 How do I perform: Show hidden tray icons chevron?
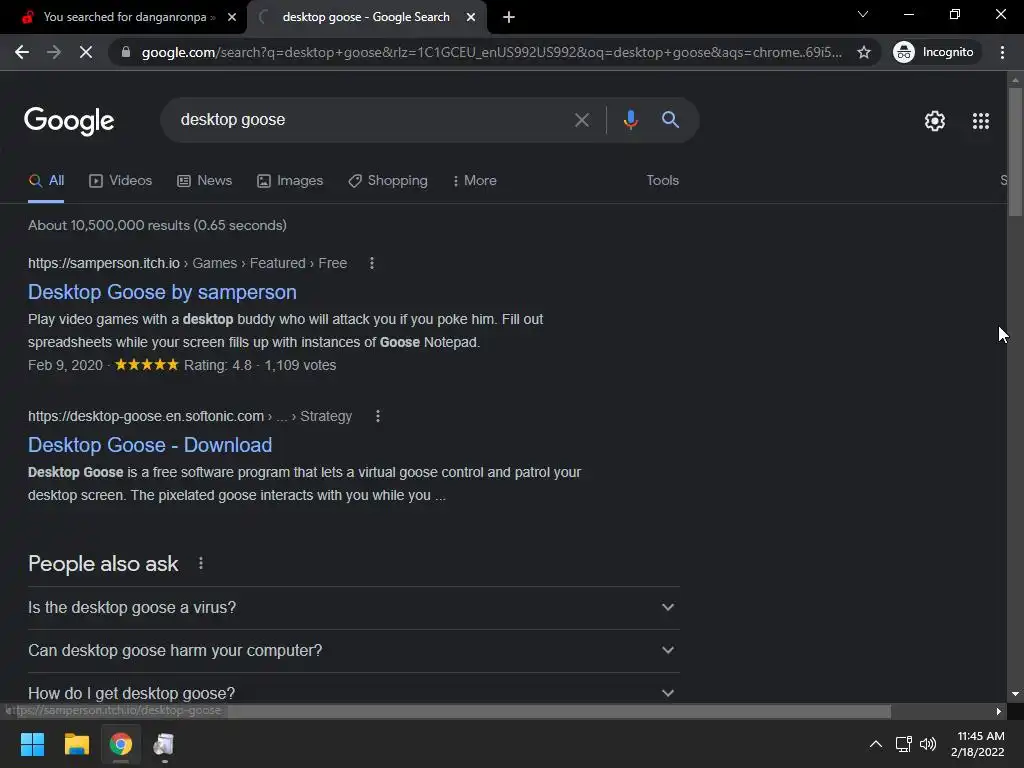pyautogui.click(x=876, y=744)
